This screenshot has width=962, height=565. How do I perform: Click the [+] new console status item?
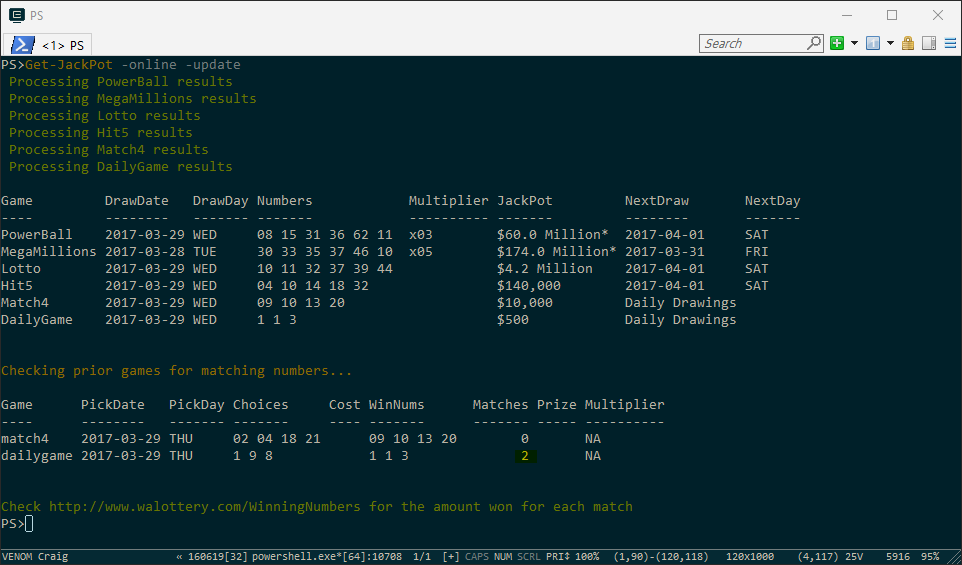click(x=451, y=557)
